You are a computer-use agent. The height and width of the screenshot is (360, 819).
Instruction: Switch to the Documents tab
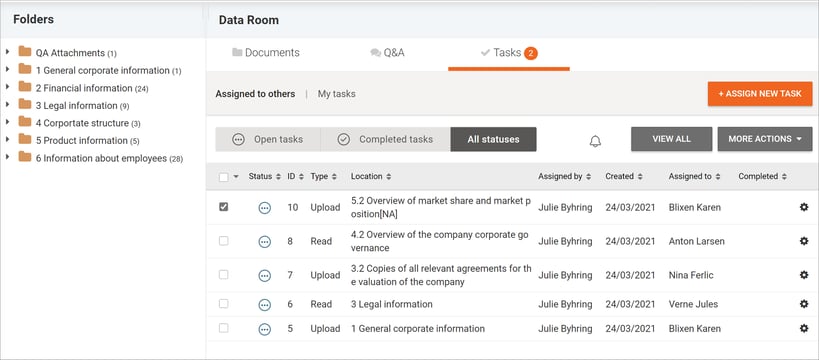pyautogui.click(x=266, y=53)
